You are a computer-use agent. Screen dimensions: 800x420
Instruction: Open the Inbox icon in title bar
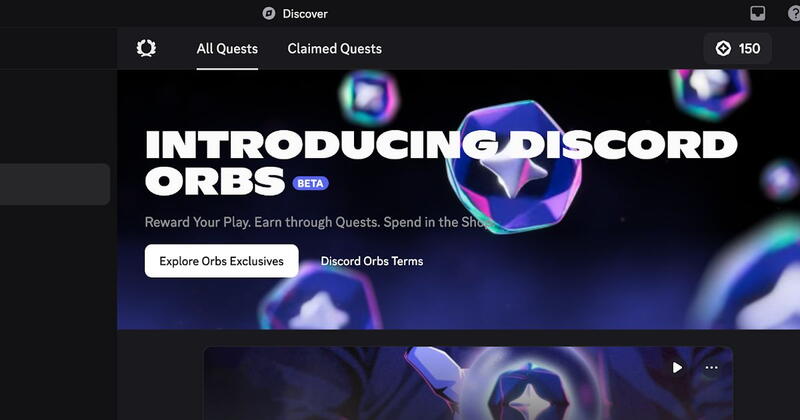(x=758, y=13)
